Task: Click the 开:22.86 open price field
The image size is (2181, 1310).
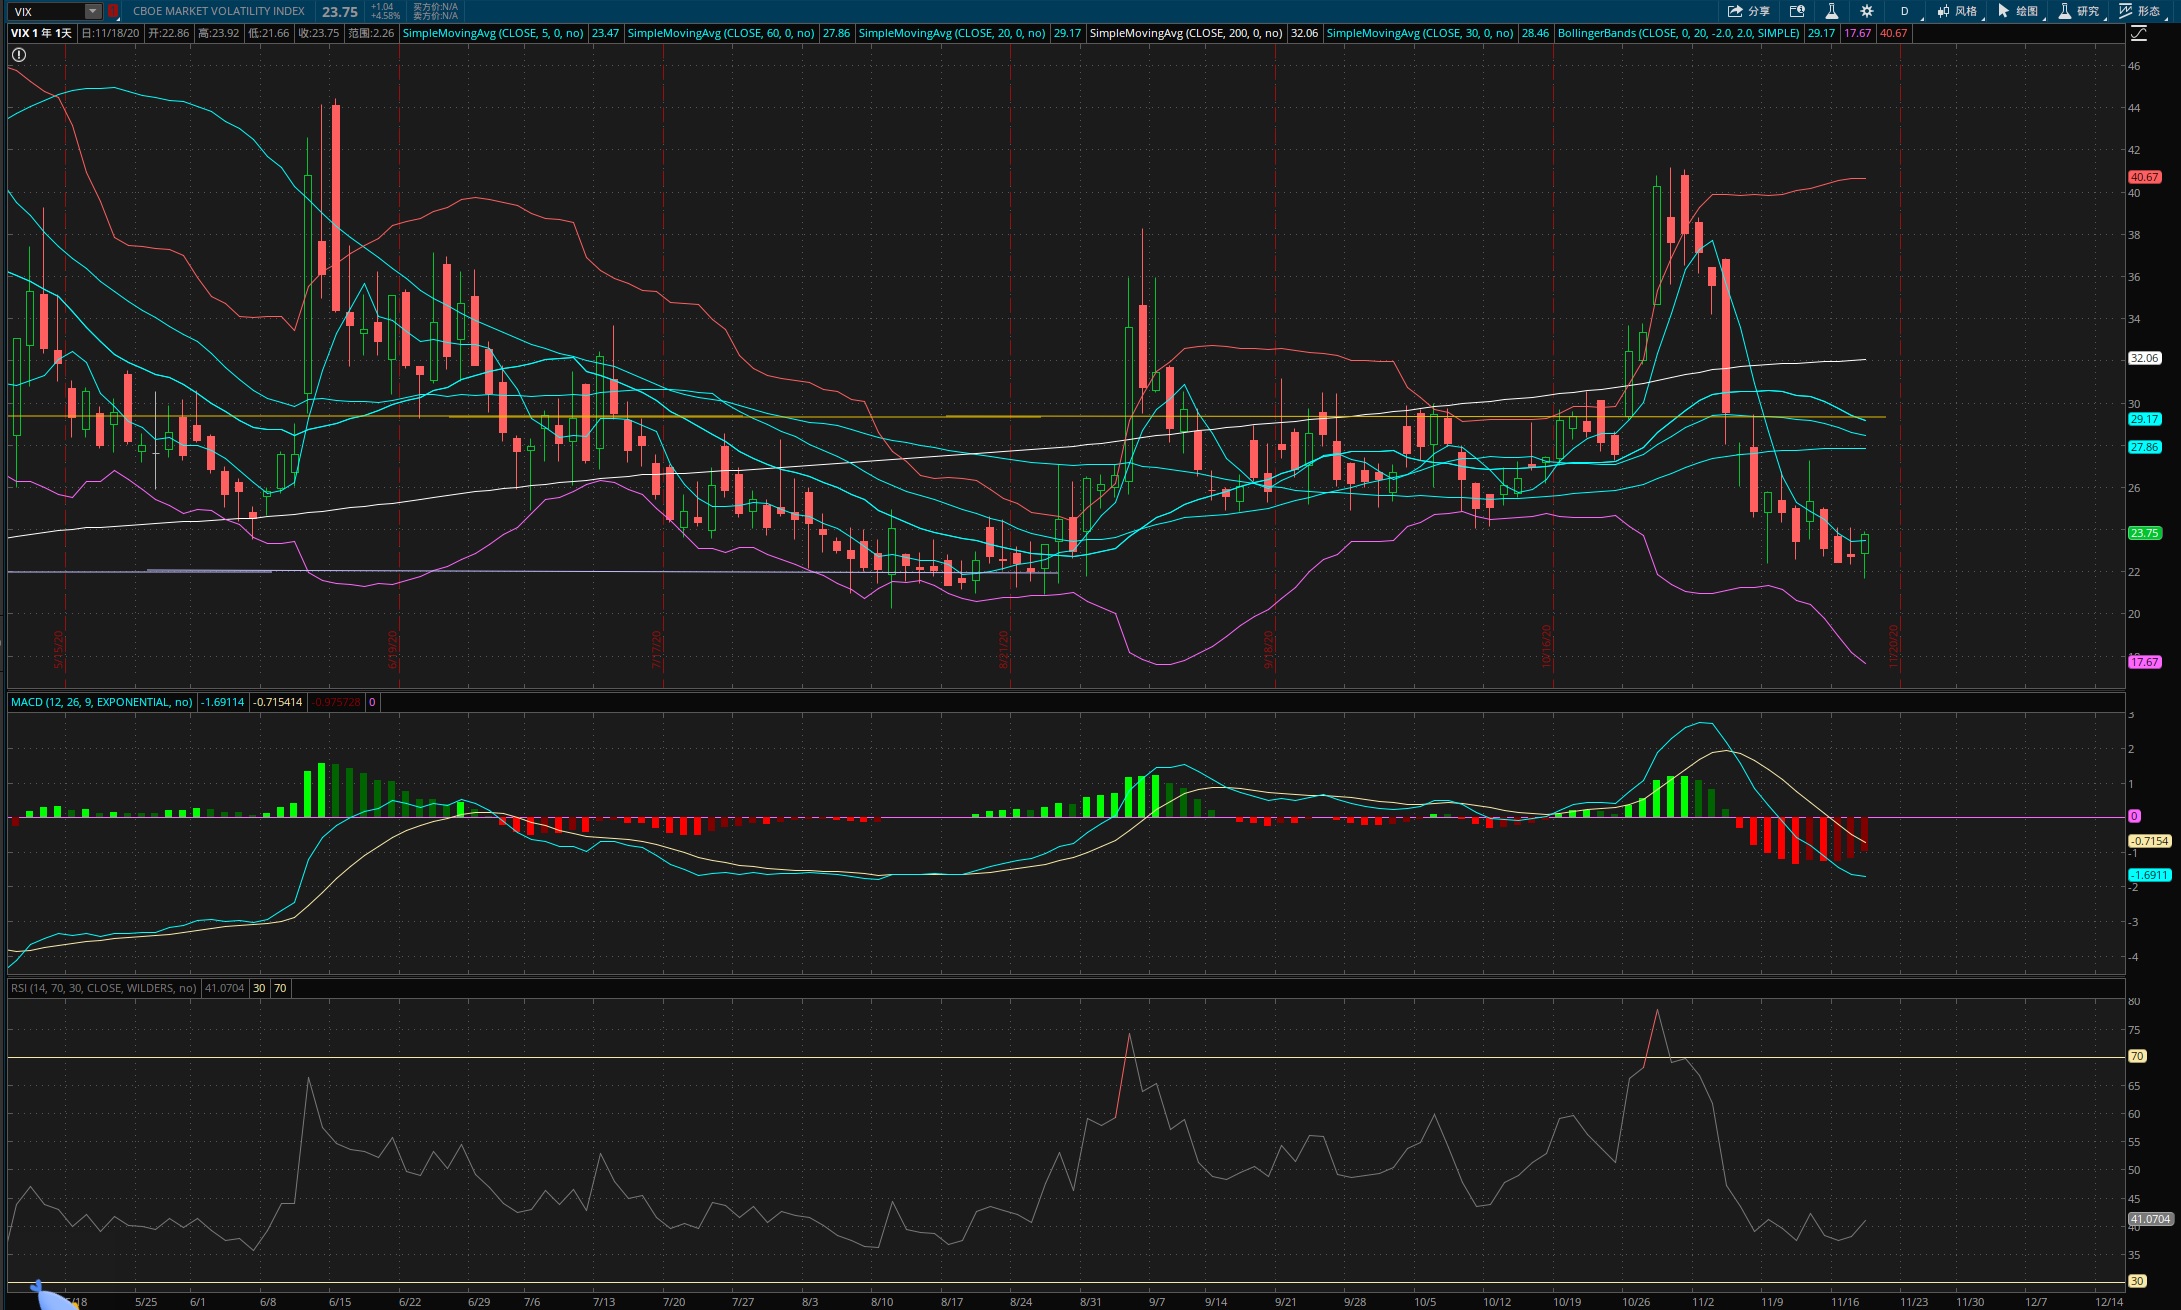Action: coord(168,33)
